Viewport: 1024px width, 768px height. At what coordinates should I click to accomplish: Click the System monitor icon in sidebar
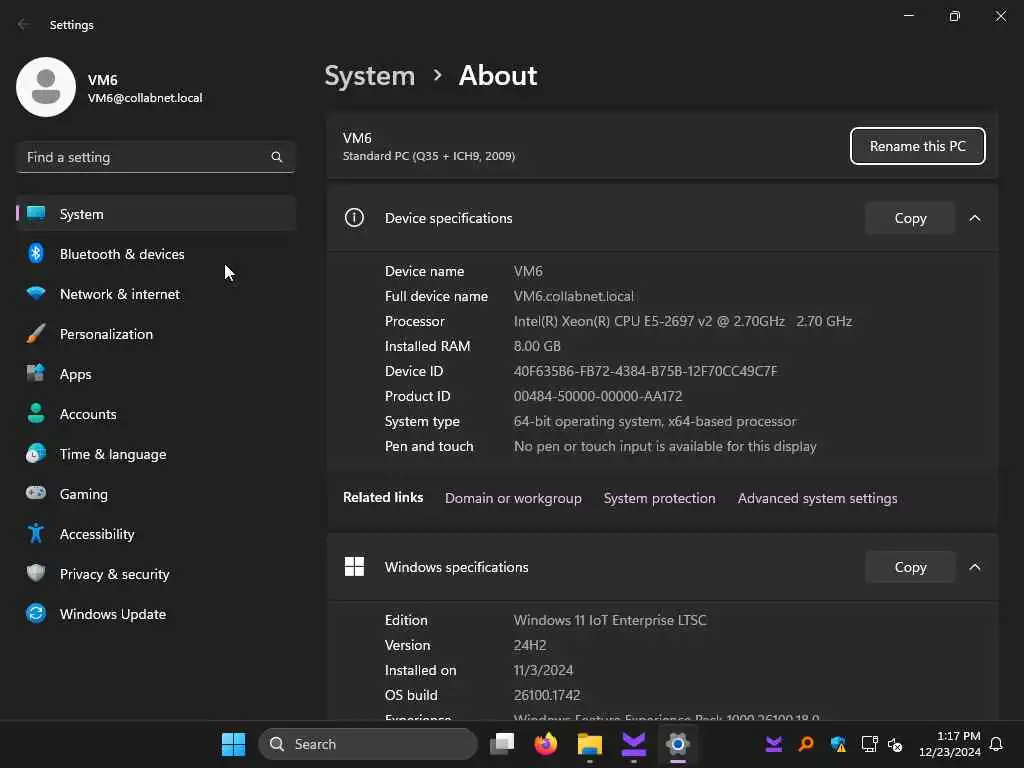pyautogui.click(x=36, y=213)
